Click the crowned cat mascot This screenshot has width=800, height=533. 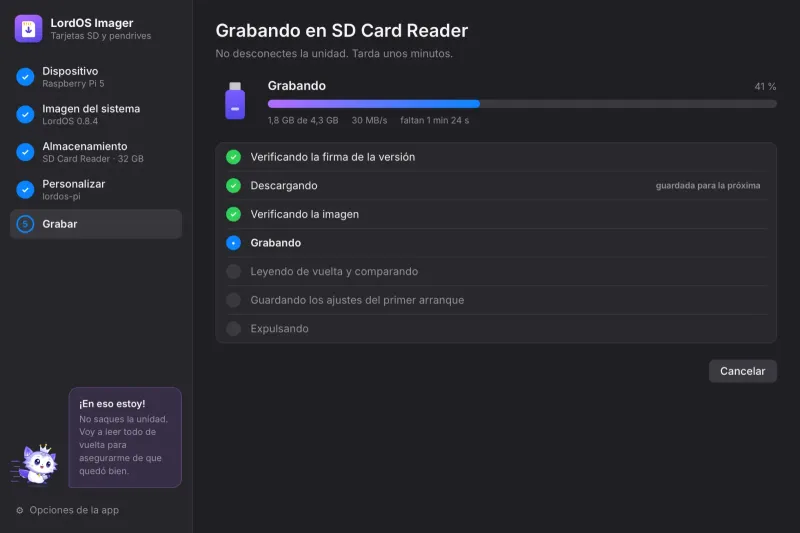click(x=35, y=464)
